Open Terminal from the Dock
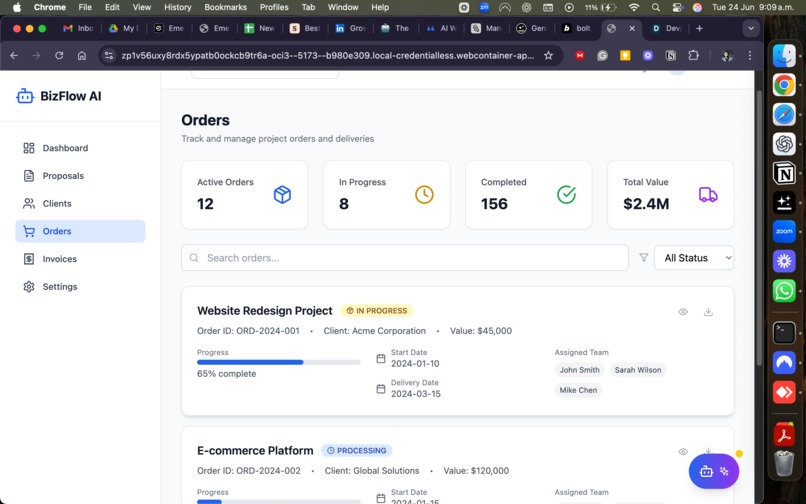Image resolution: width=806 pixels, height=504 pixels. coord(784,333)
